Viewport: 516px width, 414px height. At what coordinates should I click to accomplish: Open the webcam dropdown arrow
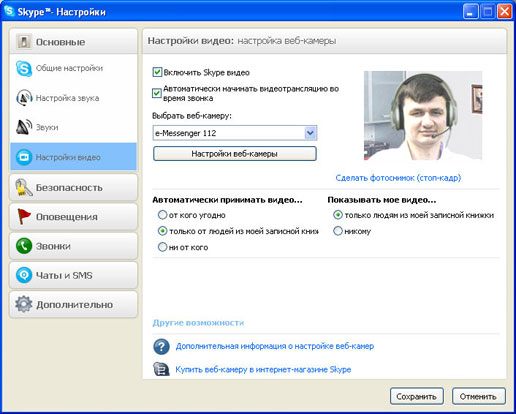[310, 133]
